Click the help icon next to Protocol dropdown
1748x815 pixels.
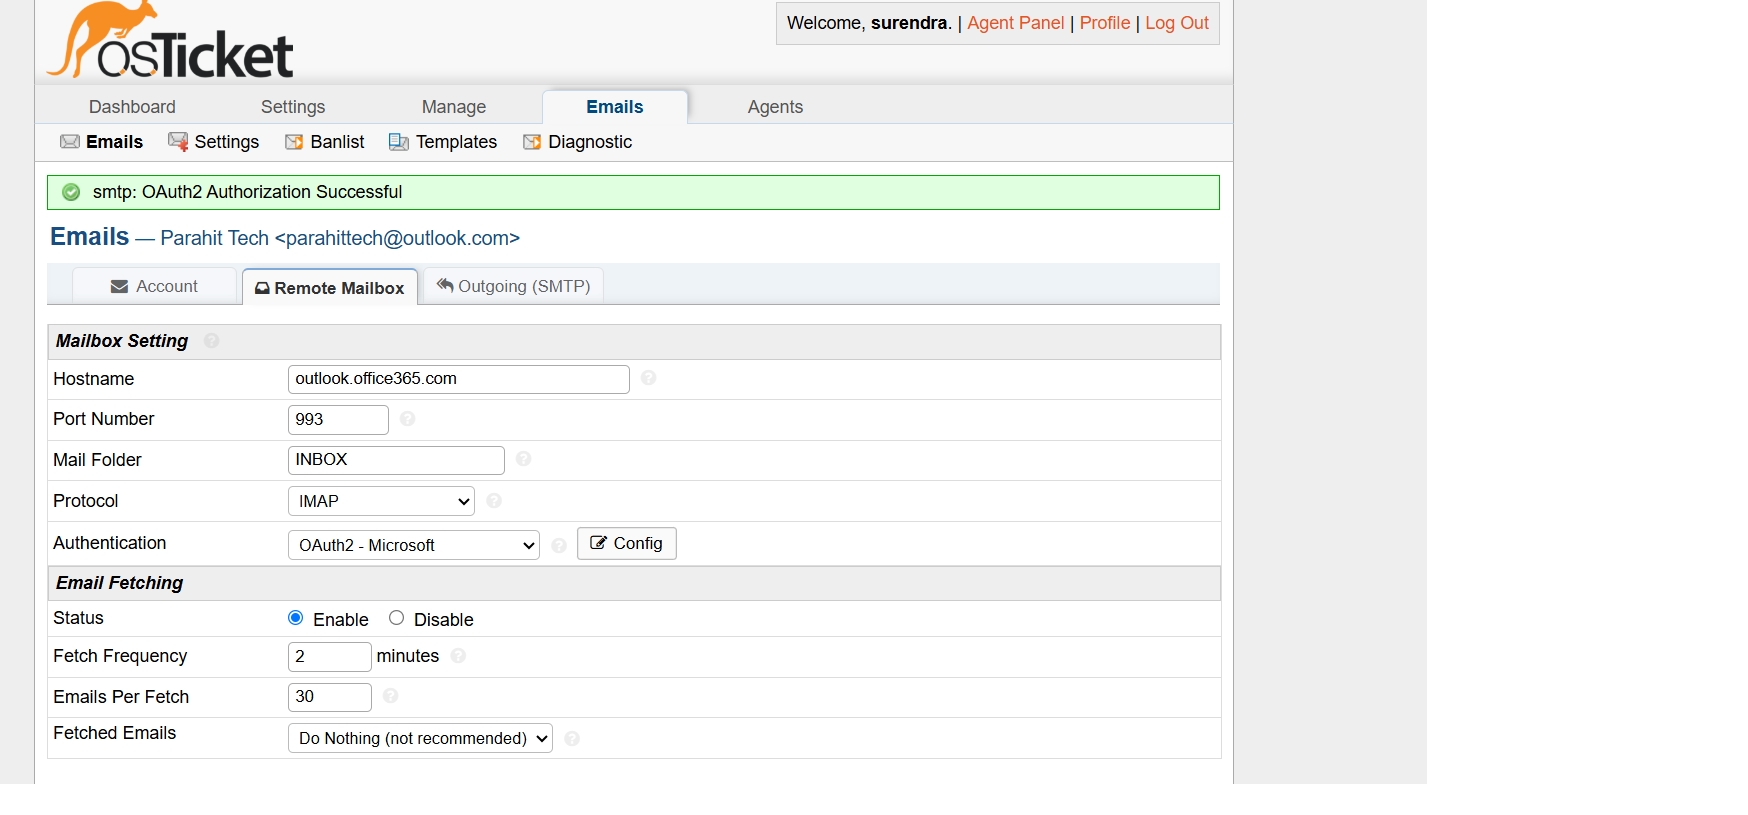(494, 501)
